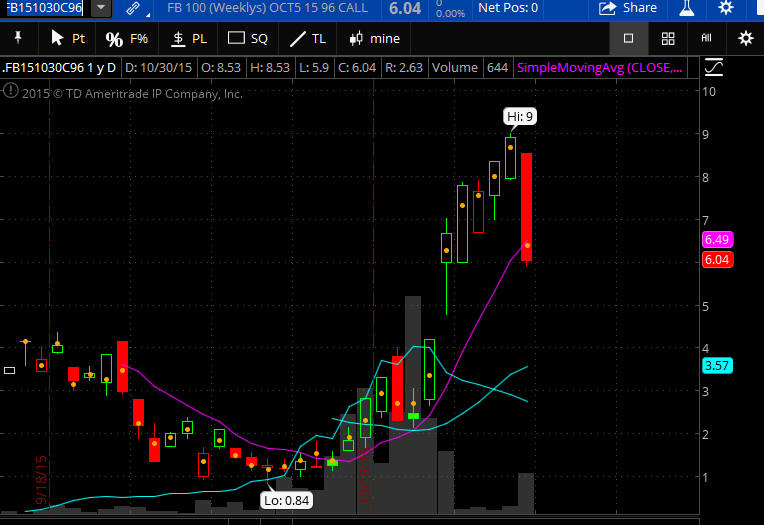Toggle single chart layout view

point(628,39)
